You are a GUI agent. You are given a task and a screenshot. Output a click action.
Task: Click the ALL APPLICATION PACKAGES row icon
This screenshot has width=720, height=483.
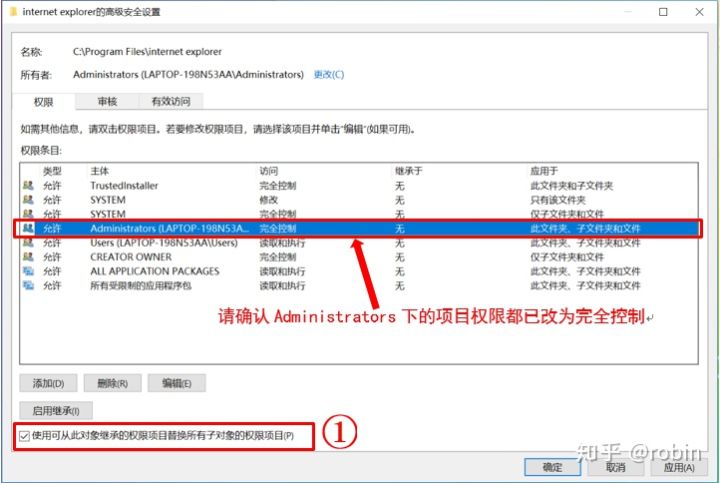click(28, 271)
